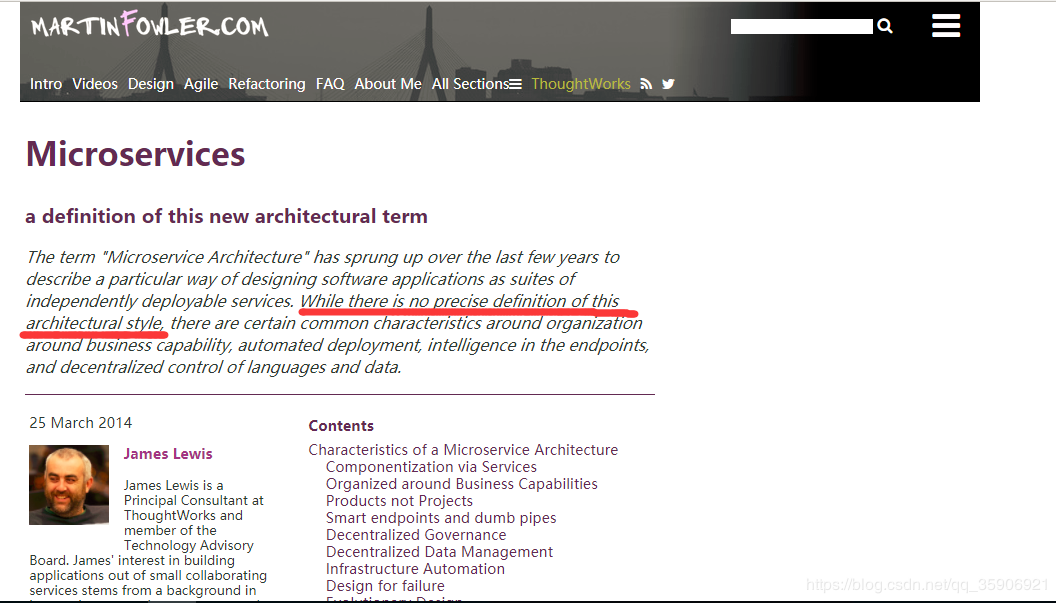The width and height of the screenshot is (1056, 603).
Task: Click into the search input field
Action: pos(801,26)
